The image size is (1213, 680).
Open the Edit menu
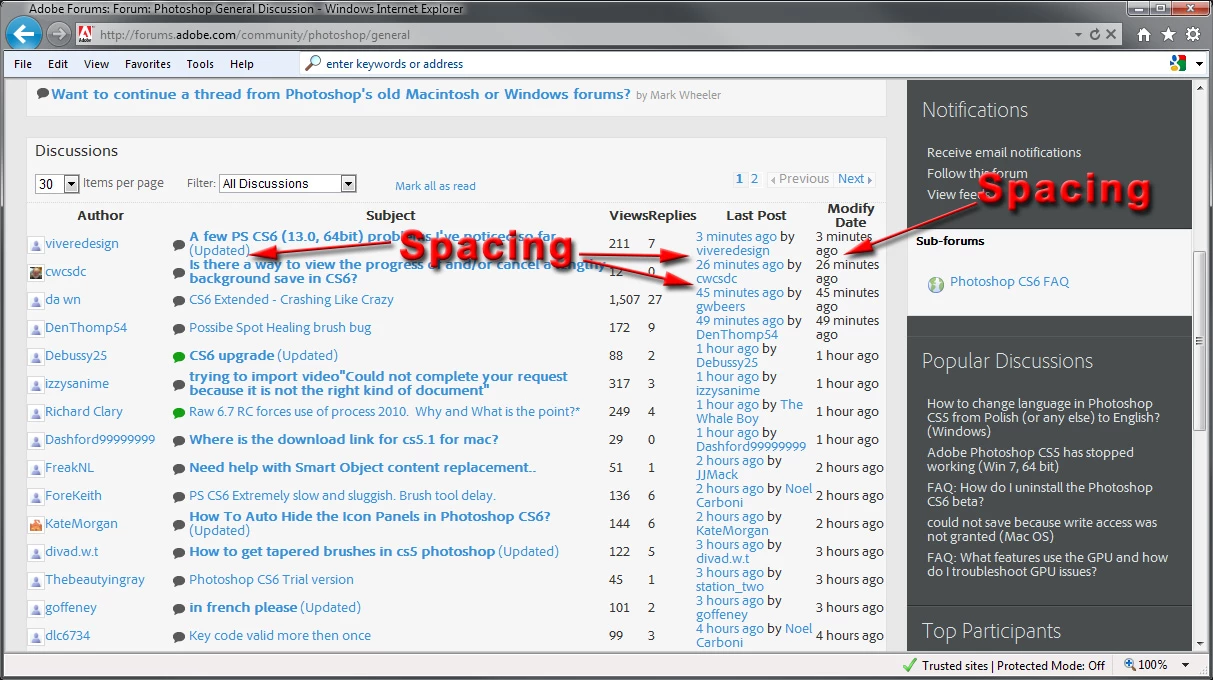point(58,64)
